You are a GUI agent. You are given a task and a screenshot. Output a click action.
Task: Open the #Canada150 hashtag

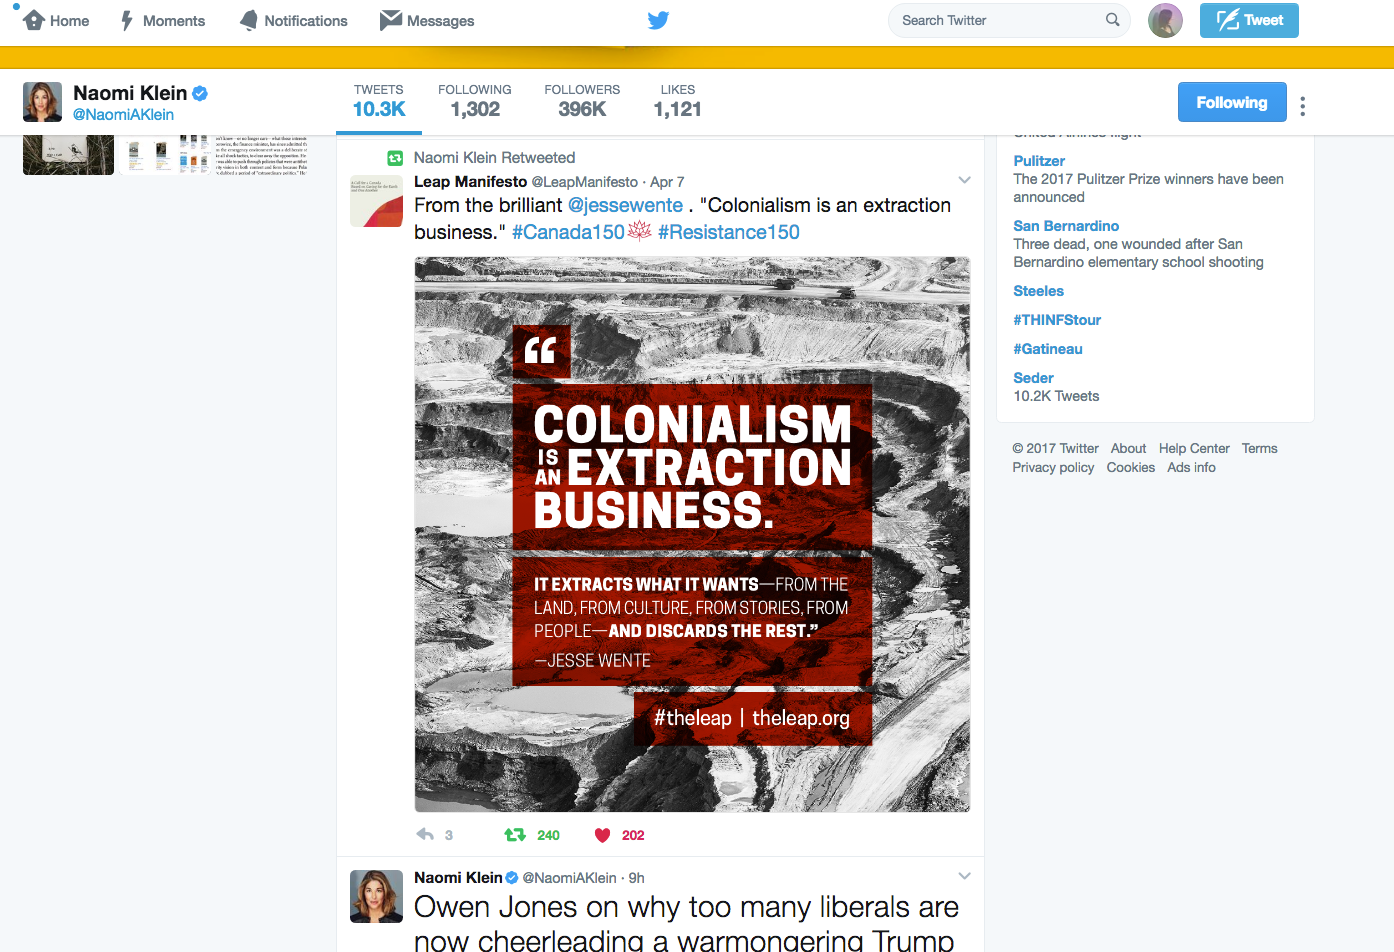568,232
